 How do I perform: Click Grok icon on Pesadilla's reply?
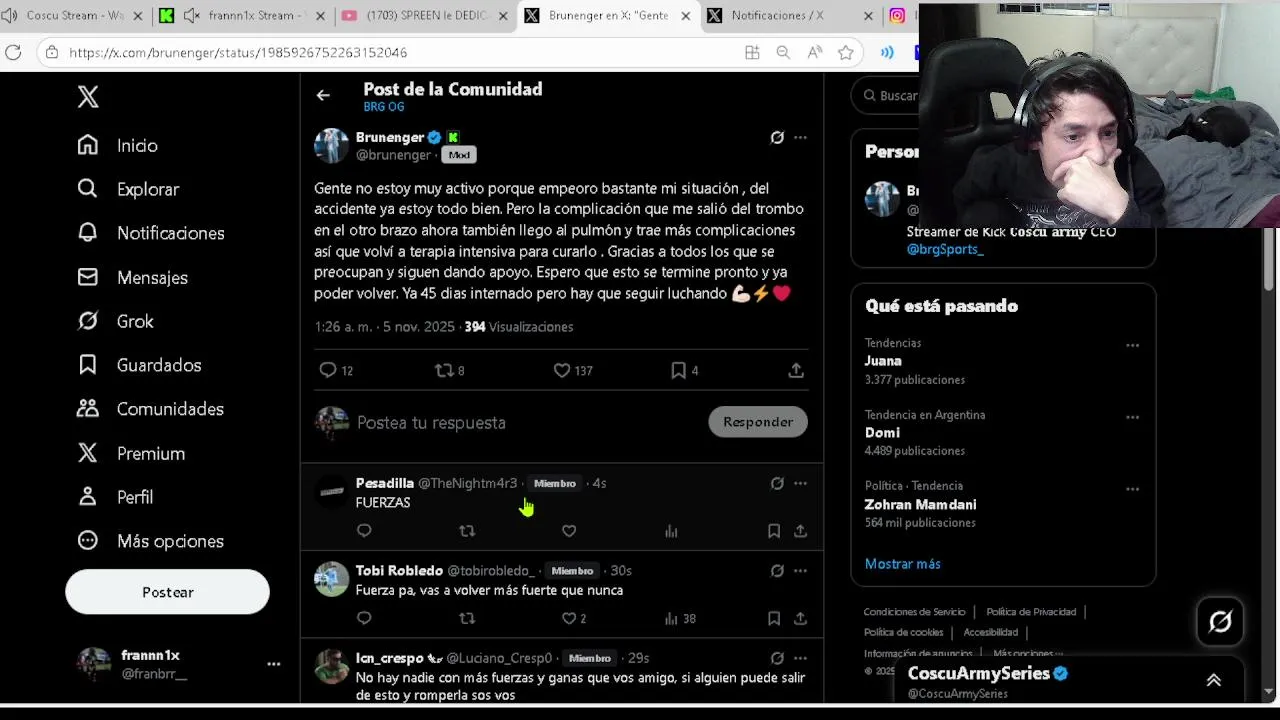[x=777, y=483]
